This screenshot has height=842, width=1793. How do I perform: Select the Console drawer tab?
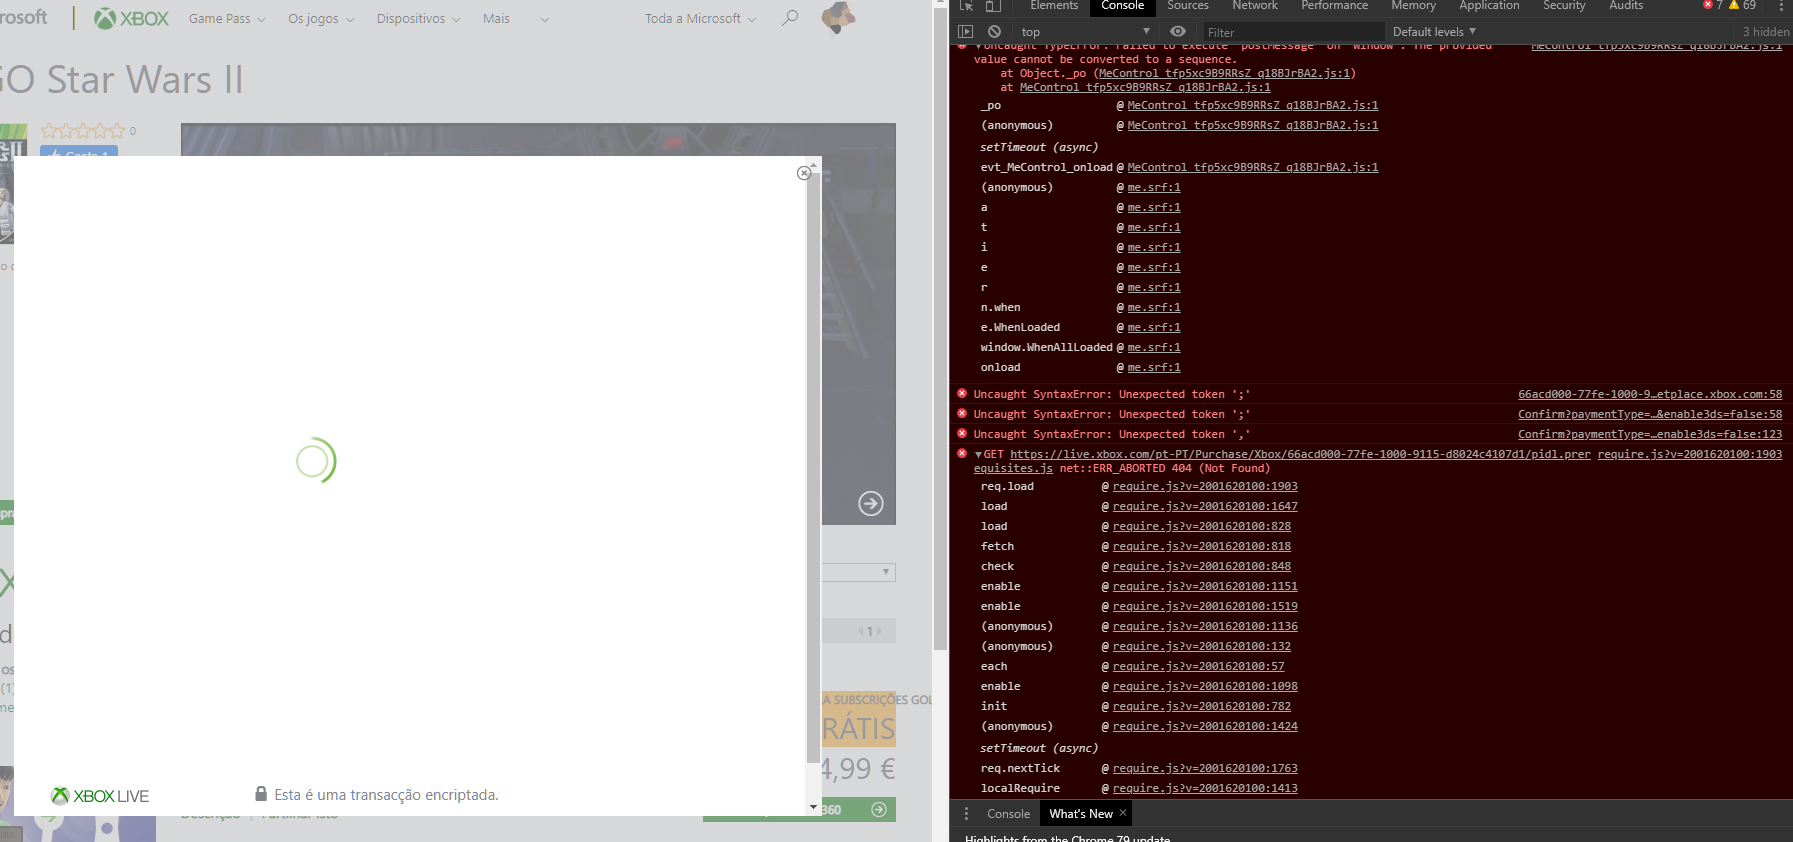pos(1008,814)
